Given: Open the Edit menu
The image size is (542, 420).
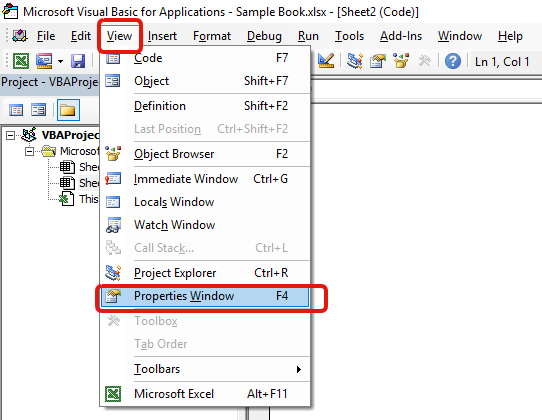Looking at the screenshot, I should point(81,36).
